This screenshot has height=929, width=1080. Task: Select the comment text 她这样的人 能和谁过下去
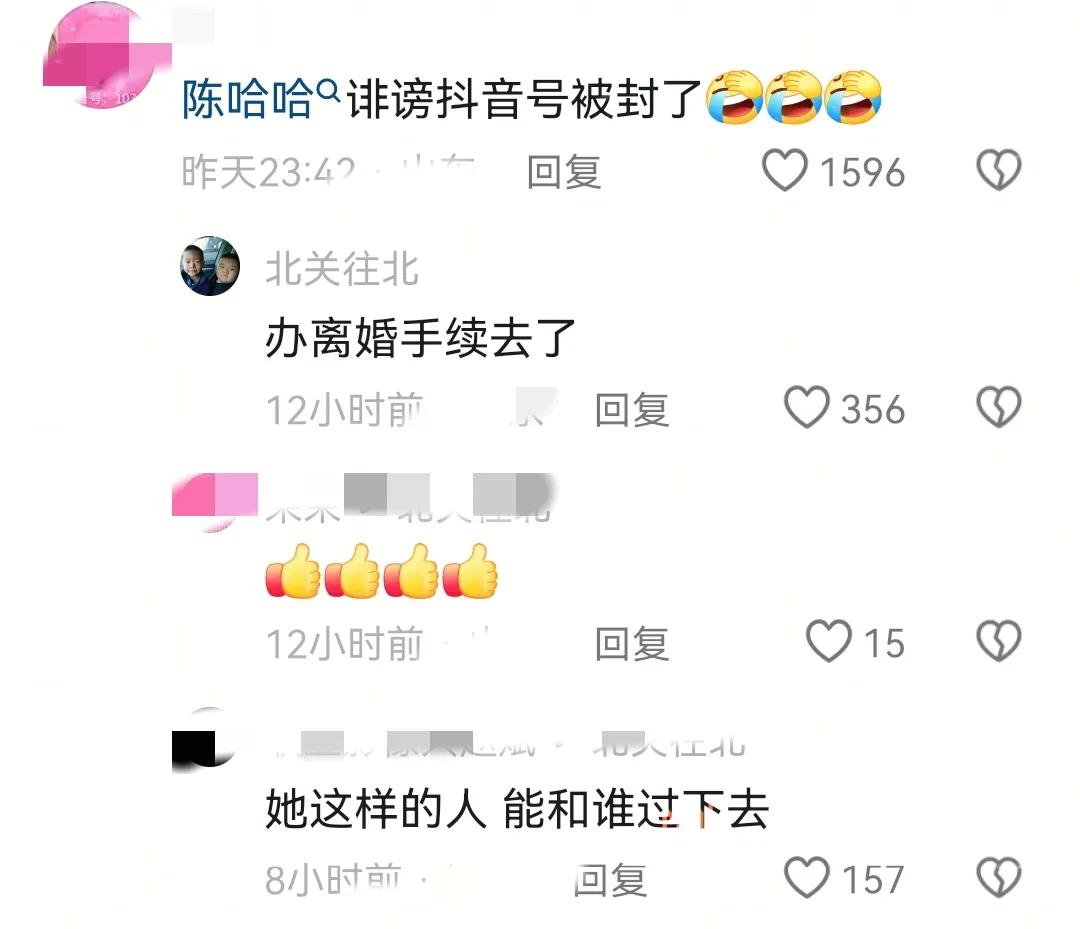pos(517,809)
